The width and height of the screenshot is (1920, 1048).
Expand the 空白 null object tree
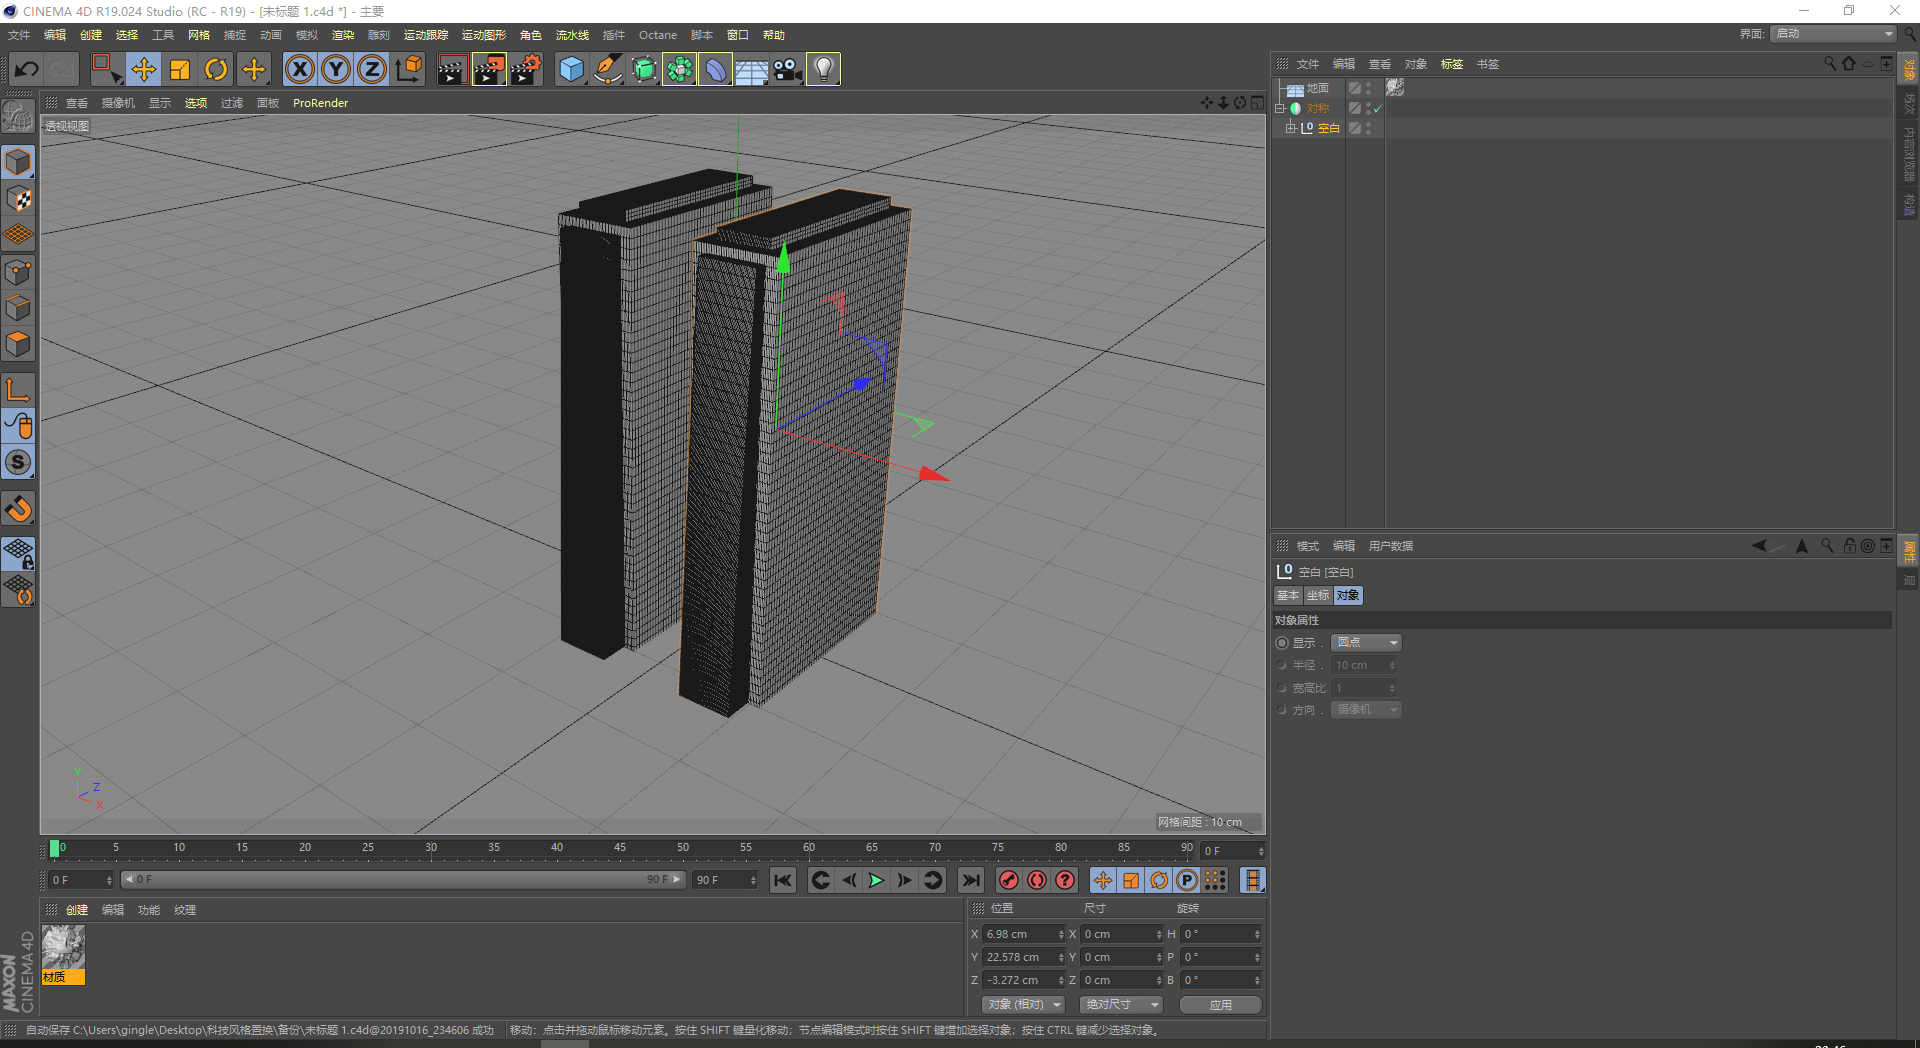point(1291,128)
